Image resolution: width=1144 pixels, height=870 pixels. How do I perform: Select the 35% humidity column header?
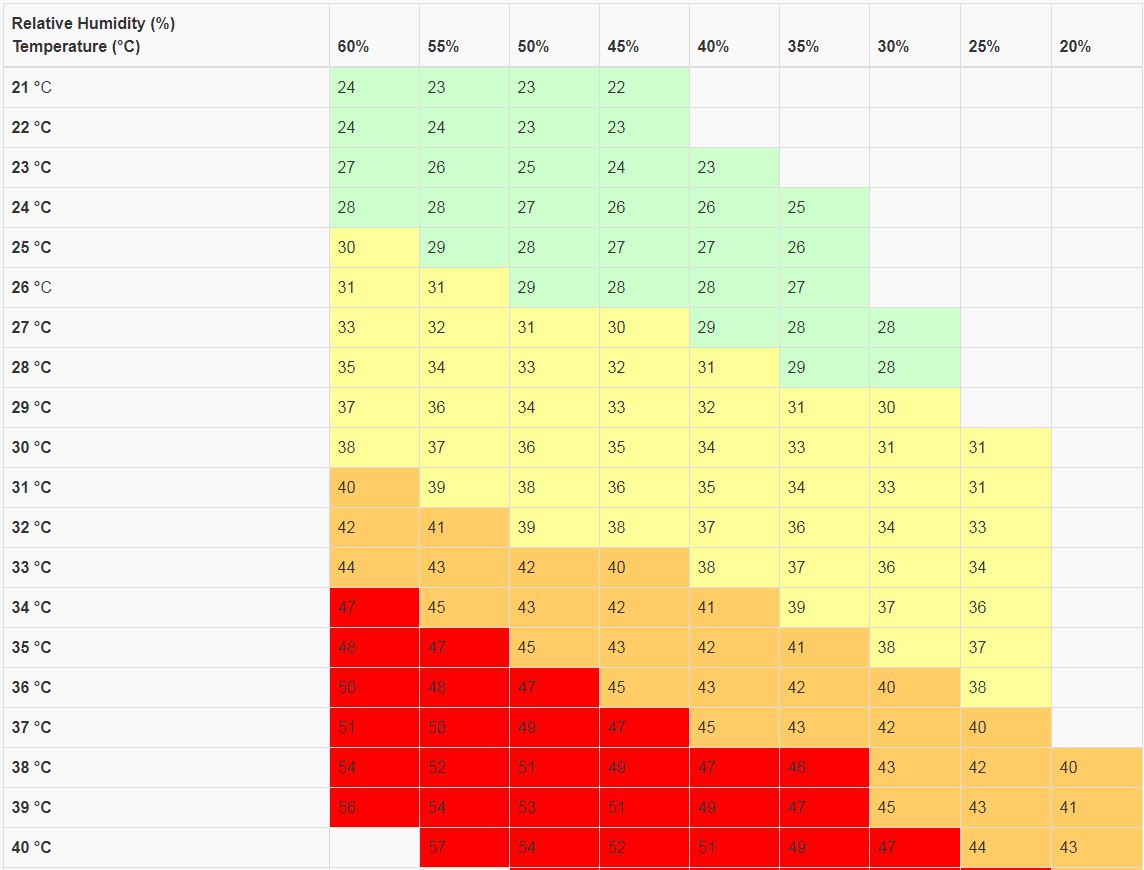(x=803, y=47)
